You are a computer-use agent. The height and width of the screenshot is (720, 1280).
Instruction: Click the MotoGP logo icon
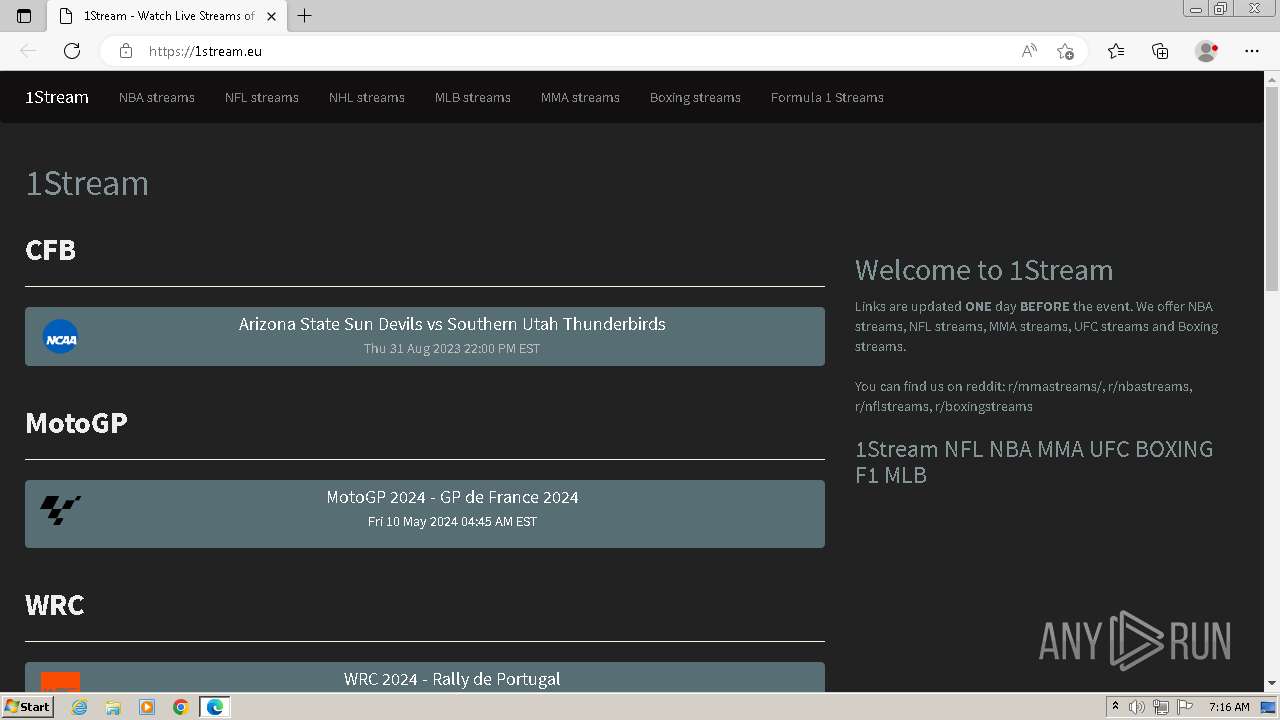tap(60, 510)
